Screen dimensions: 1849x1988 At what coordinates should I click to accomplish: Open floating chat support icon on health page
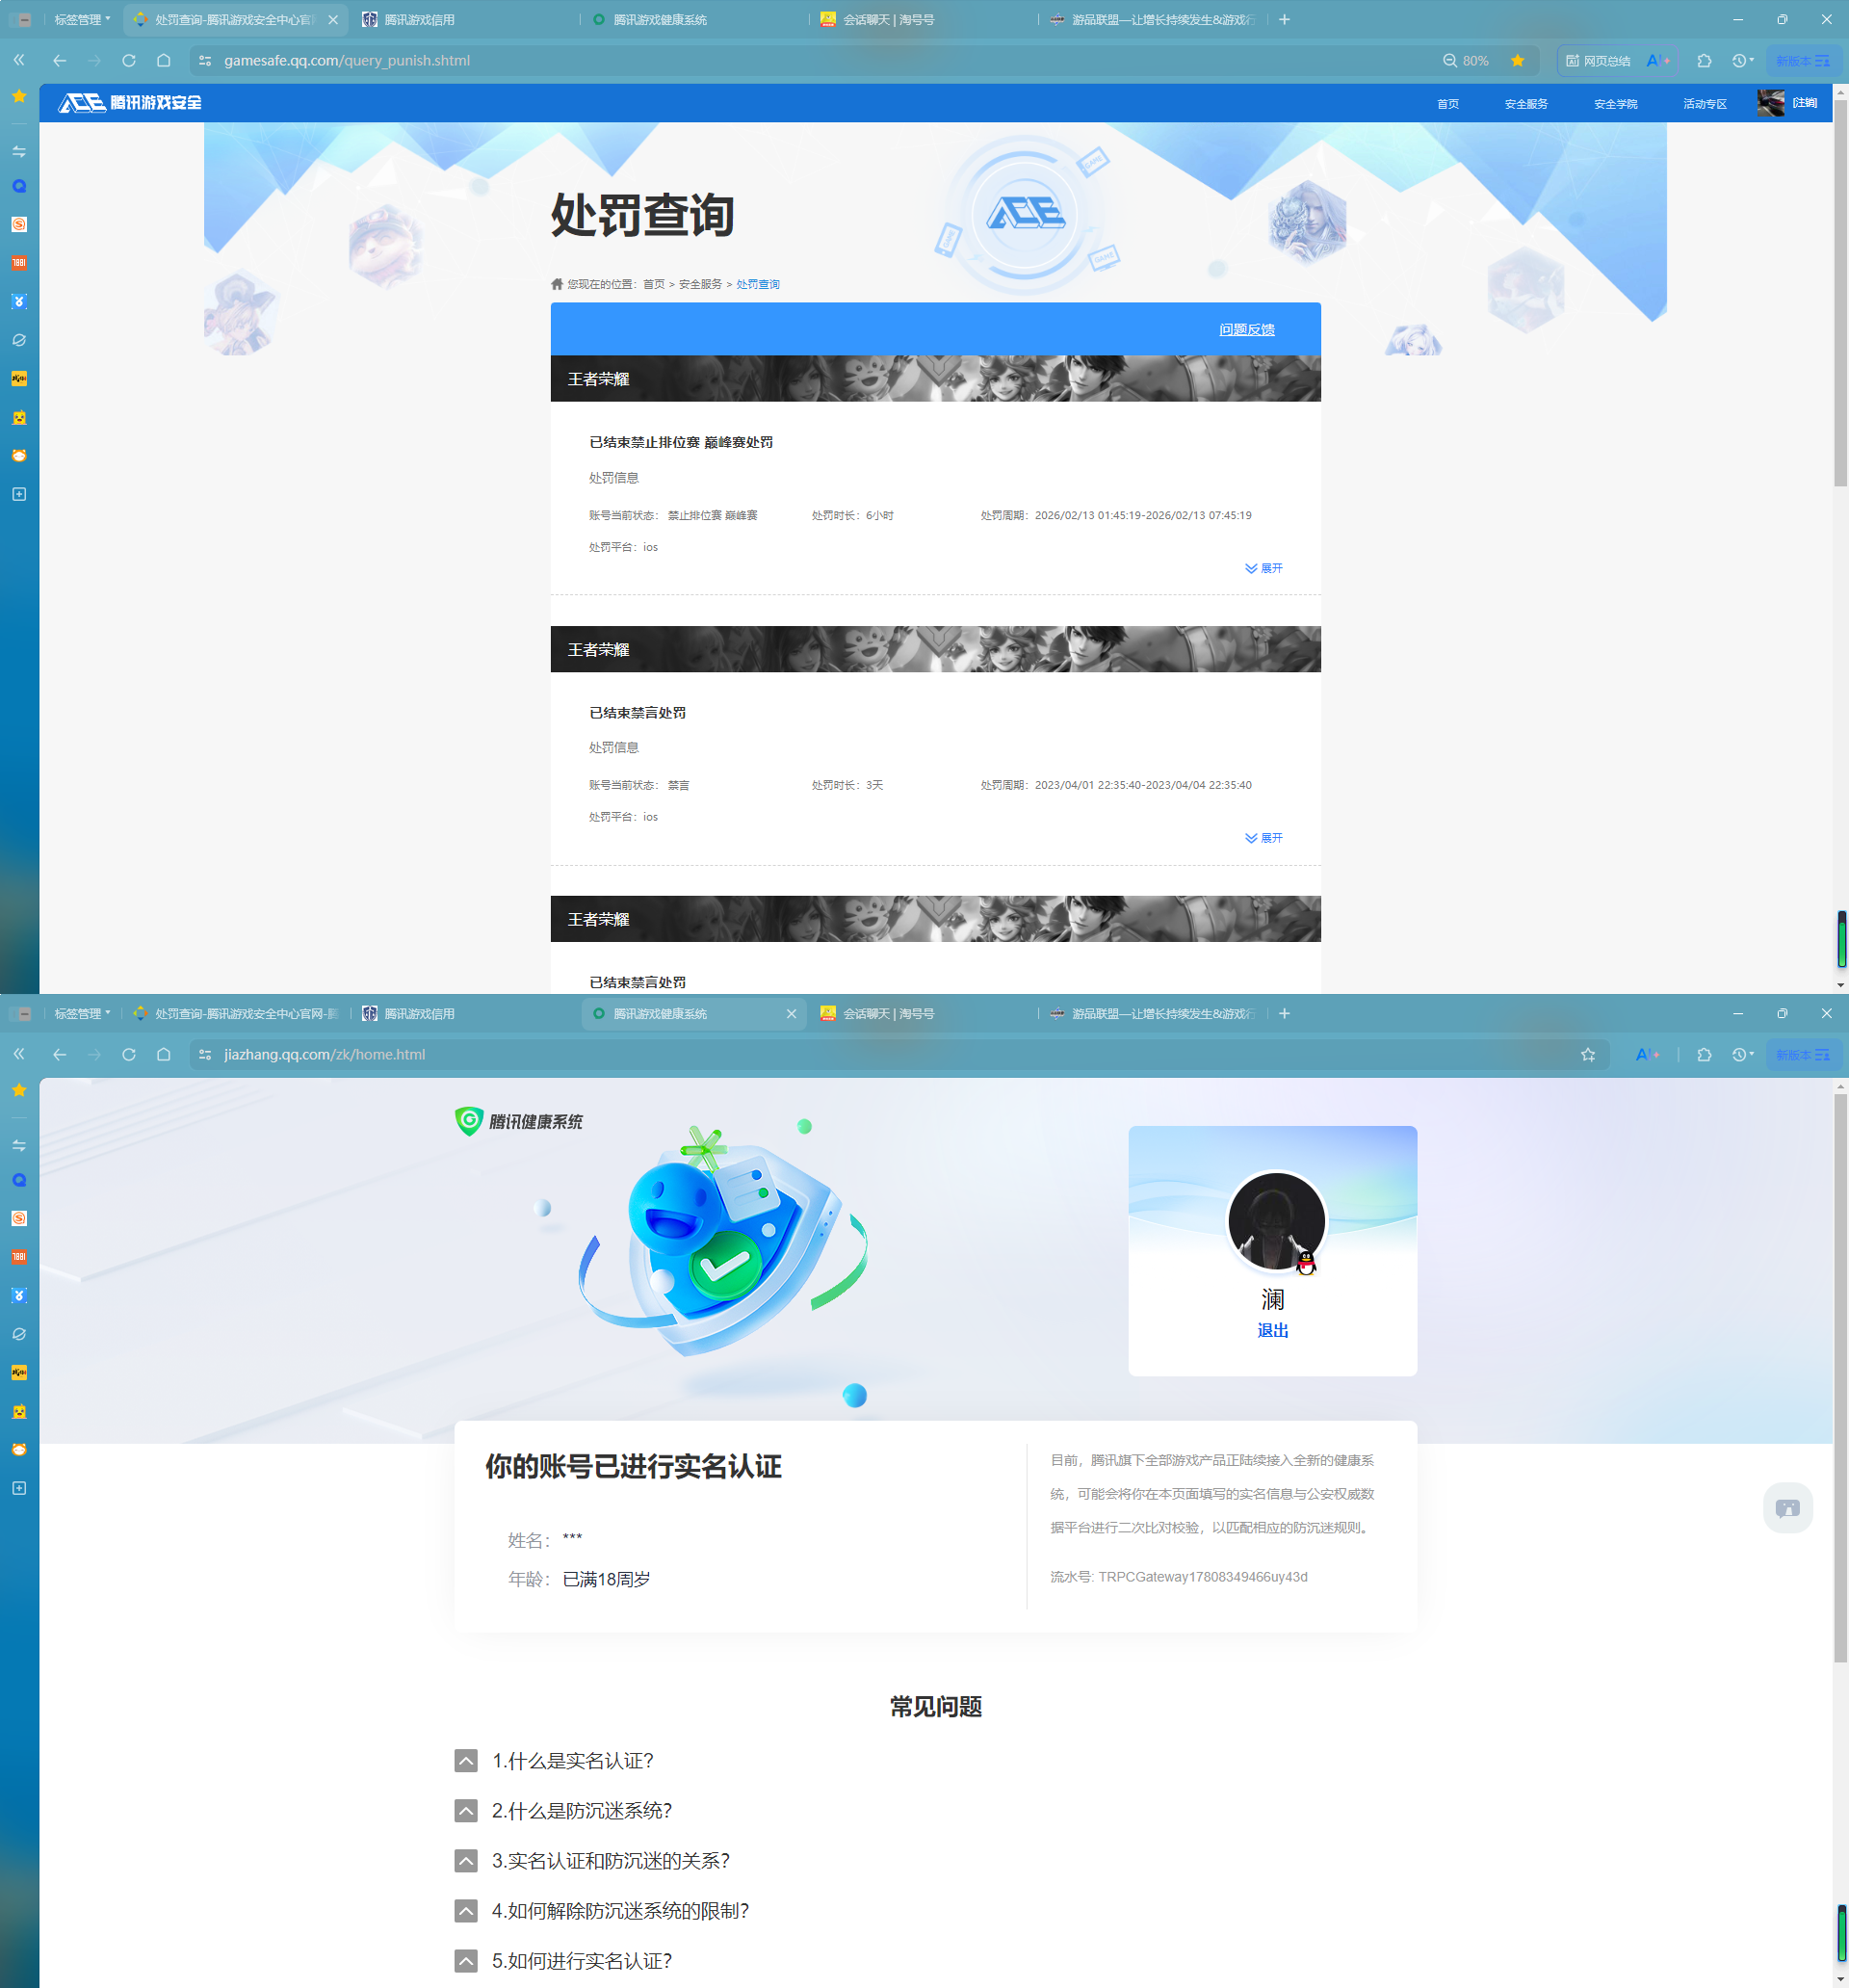coord(1787,1508)
